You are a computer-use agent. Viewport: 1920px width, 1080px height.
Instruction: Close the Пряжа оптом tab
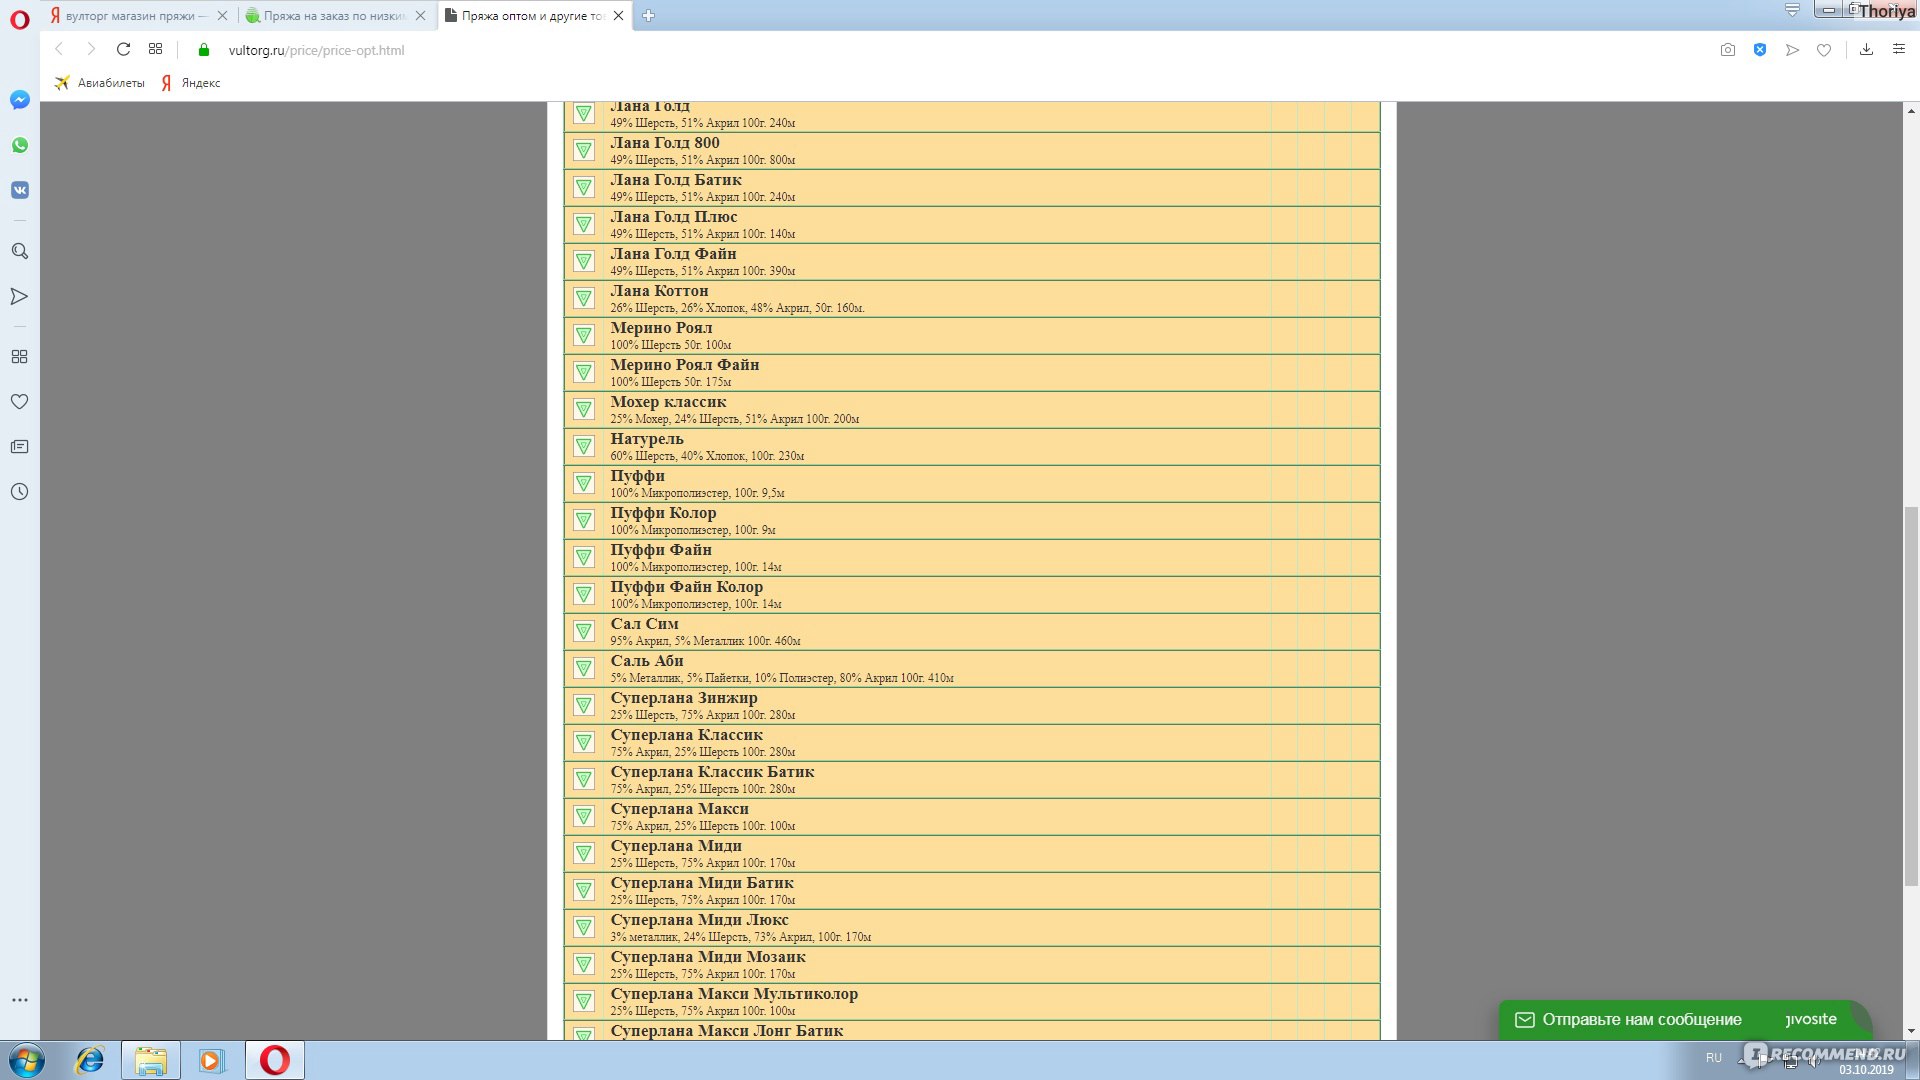618,16
